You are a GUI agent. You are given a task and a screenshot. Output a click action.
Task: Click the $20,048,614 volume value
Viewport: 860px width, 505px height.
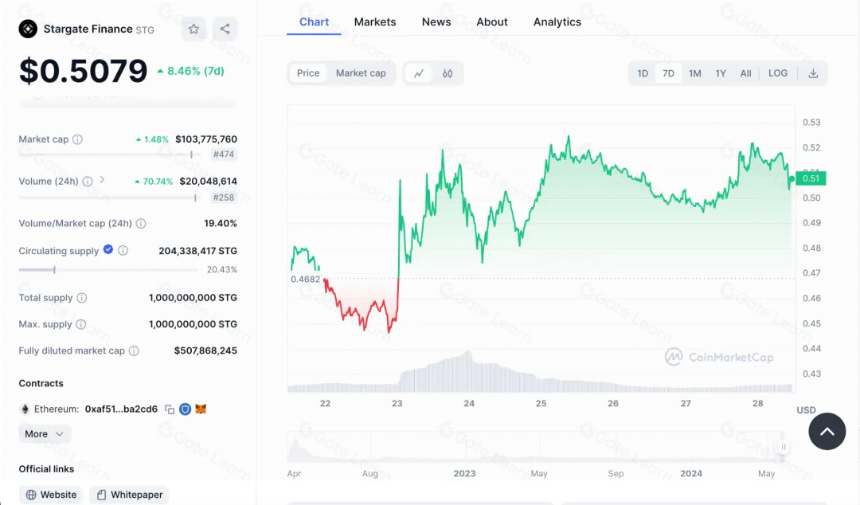click(208, 181)
